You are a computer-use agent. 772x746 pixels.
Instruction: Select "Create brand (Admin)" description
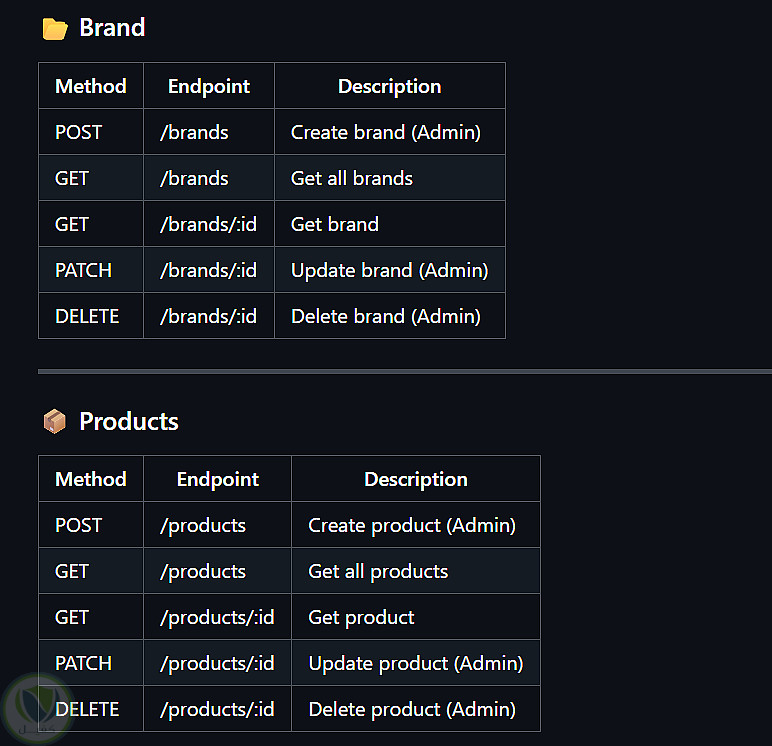[386, 132]
